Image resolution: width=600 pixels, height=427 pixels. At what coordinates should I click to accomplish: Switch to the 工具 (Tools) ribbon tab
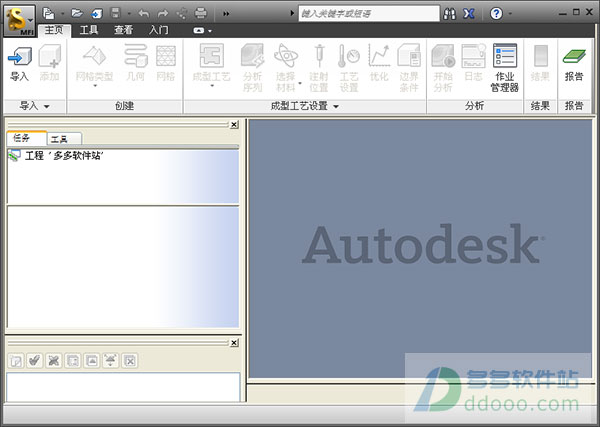[89, 30]
